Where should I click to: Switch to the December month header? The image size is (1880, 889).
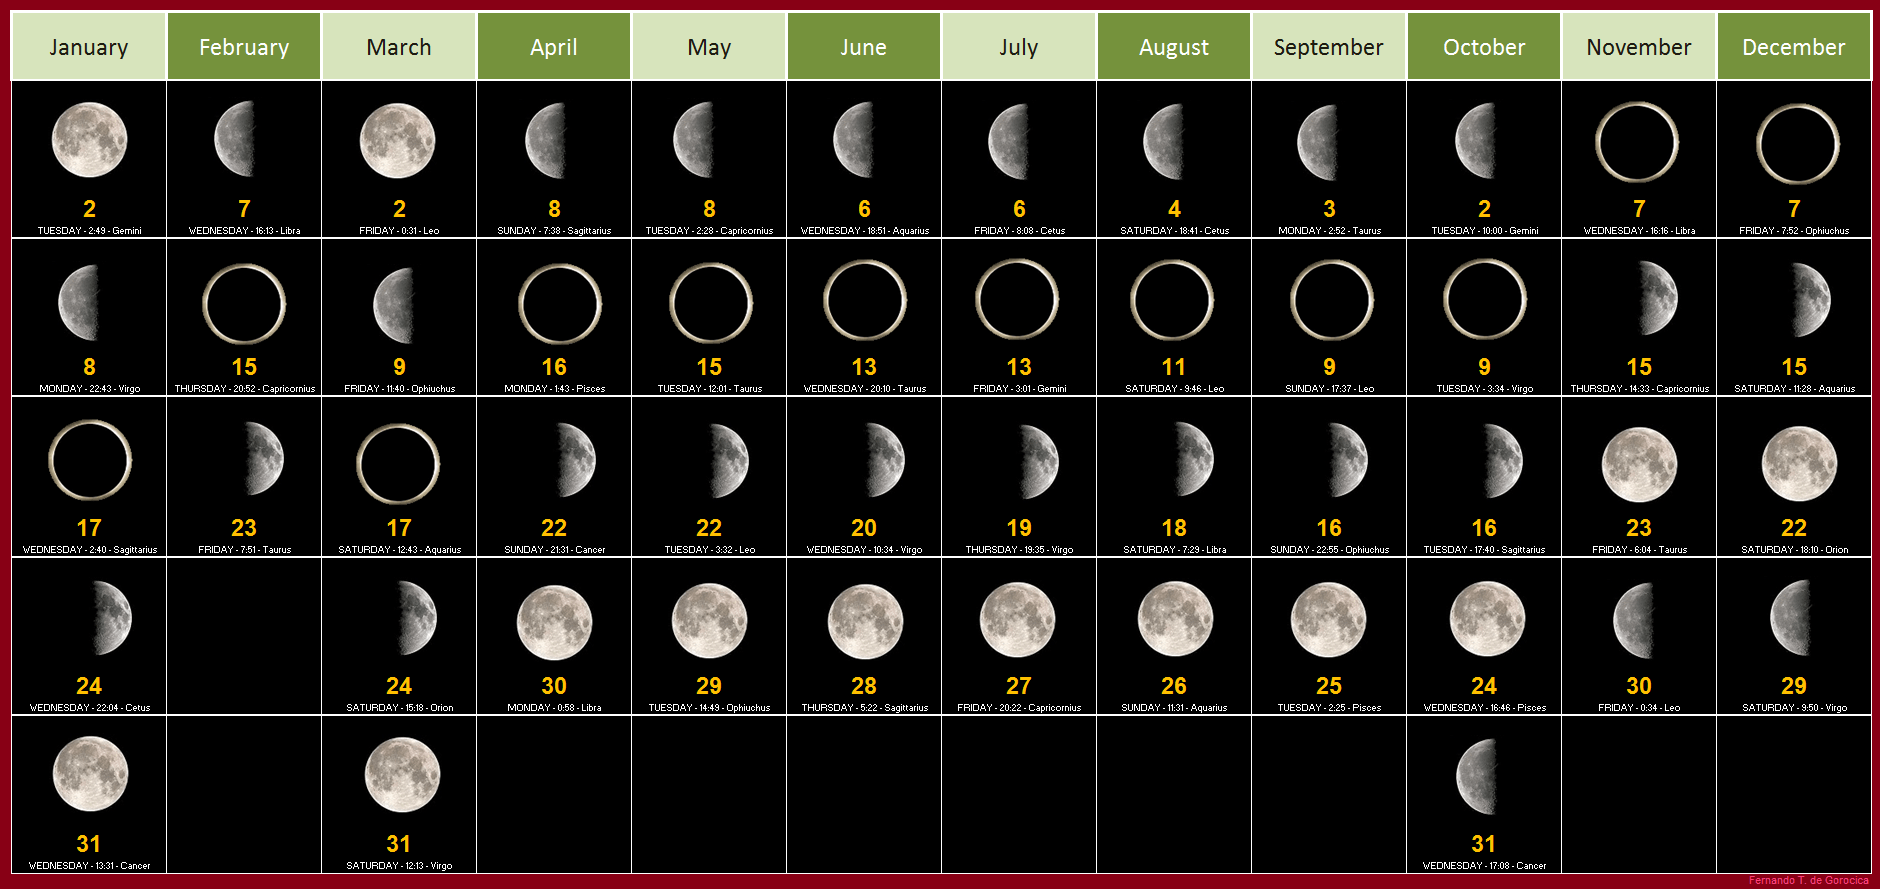(1793, 47)
